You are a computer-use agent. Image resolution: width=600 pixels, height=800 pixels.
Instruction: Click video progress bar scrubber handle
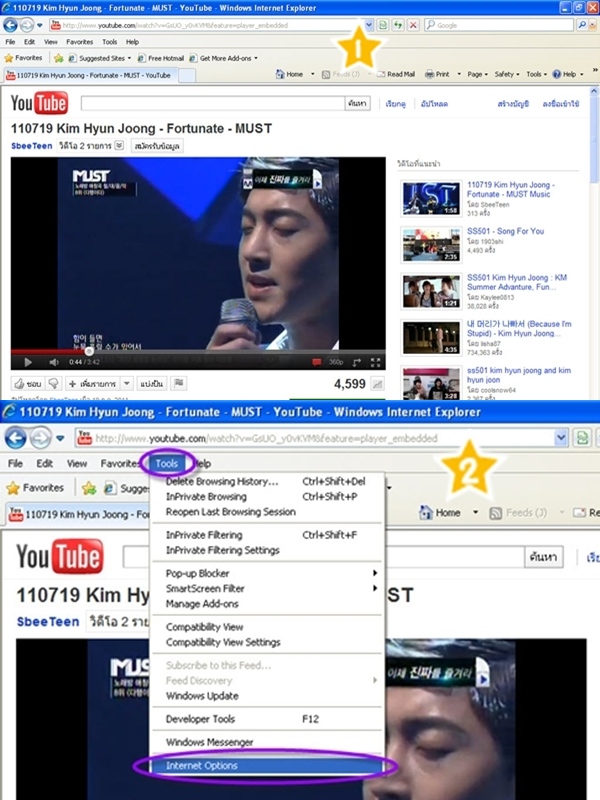[x=89, y=352]
